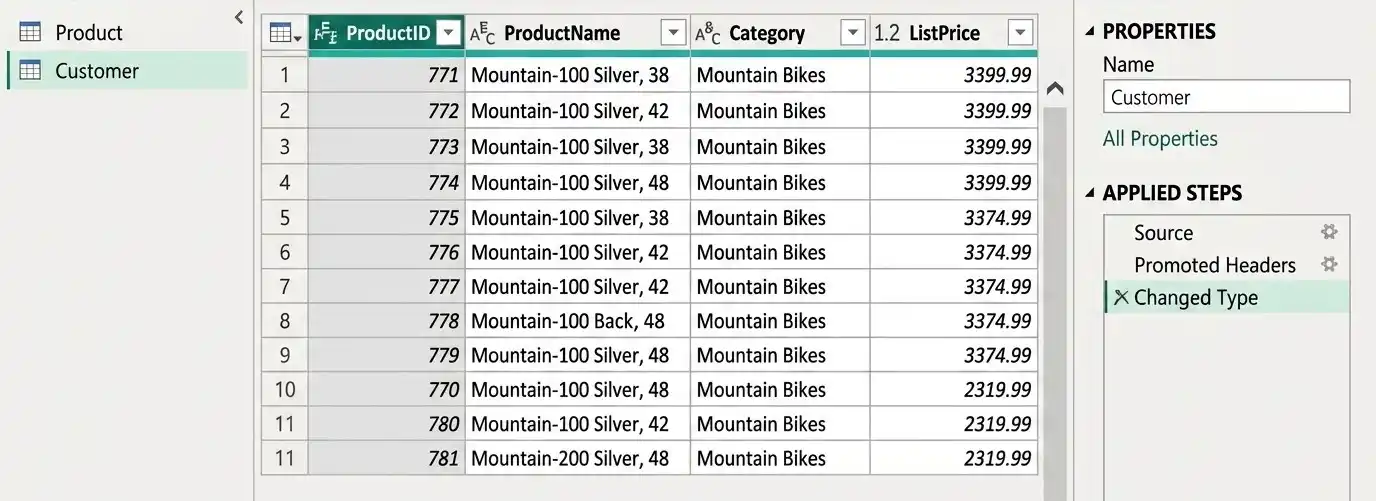The image size is (1376, 501).
Task: Change ProductName column data type icon
Action: [x=482, y=33]
